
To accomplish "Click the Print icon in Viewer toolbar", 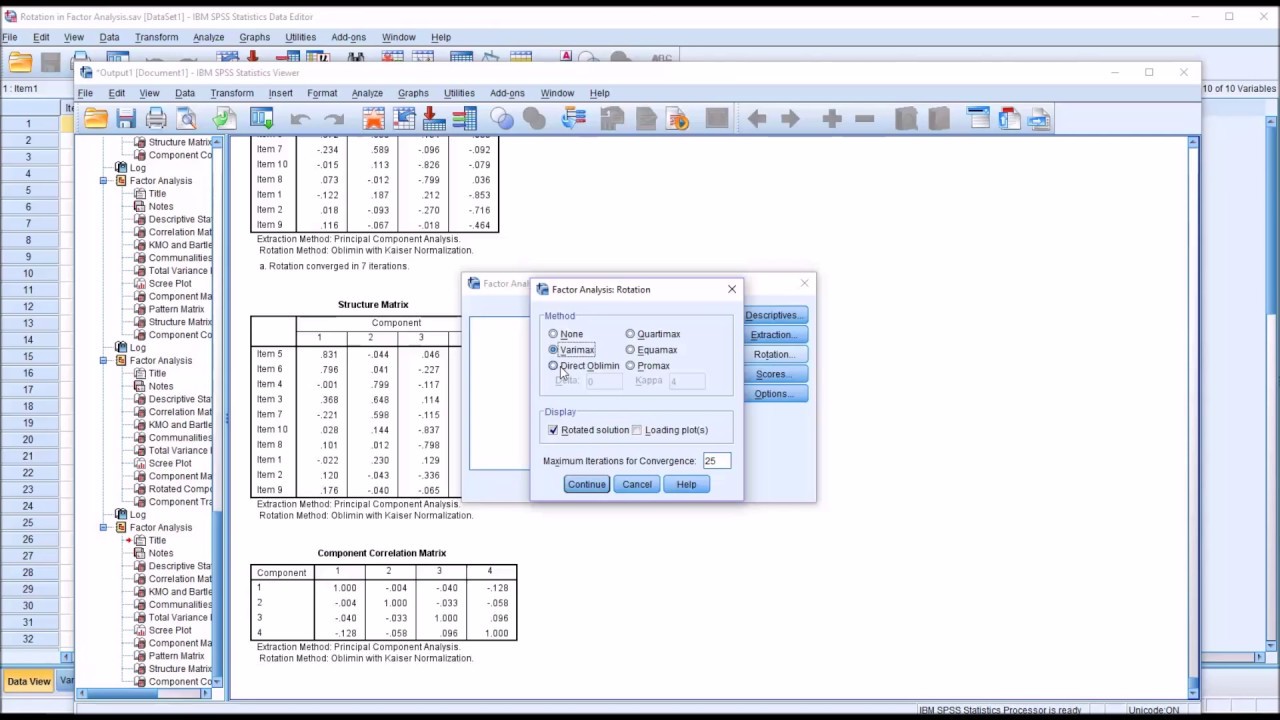I will click(x=156, y=119).
